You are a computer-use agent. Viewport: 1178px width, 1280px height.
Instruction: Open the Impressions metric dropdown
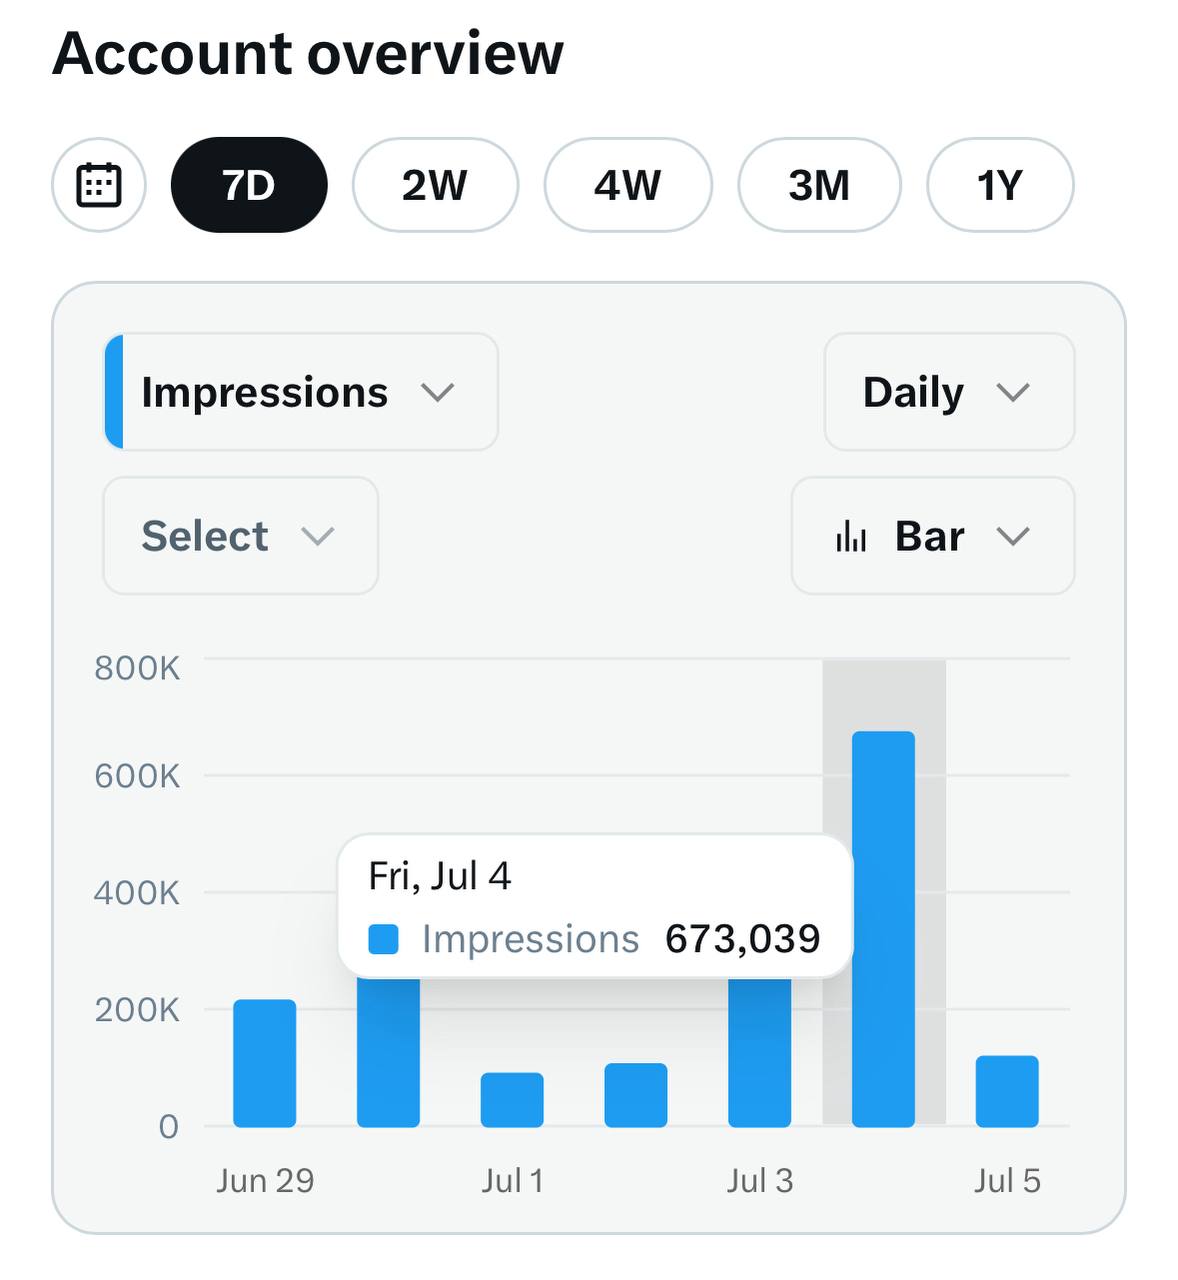tap(300, 392)
